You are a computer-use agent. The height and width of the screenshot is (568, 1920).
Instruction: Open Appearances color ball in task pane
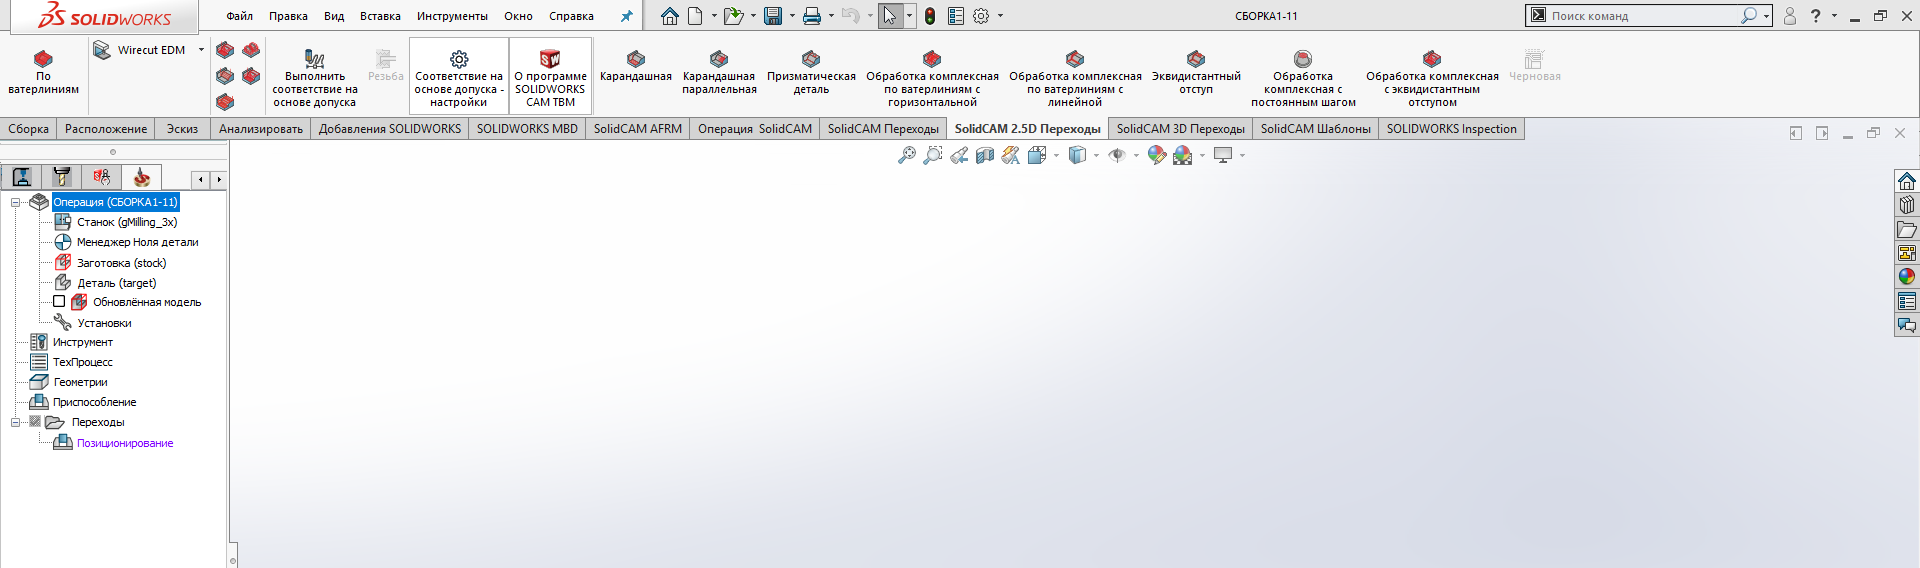[1907, 277]
